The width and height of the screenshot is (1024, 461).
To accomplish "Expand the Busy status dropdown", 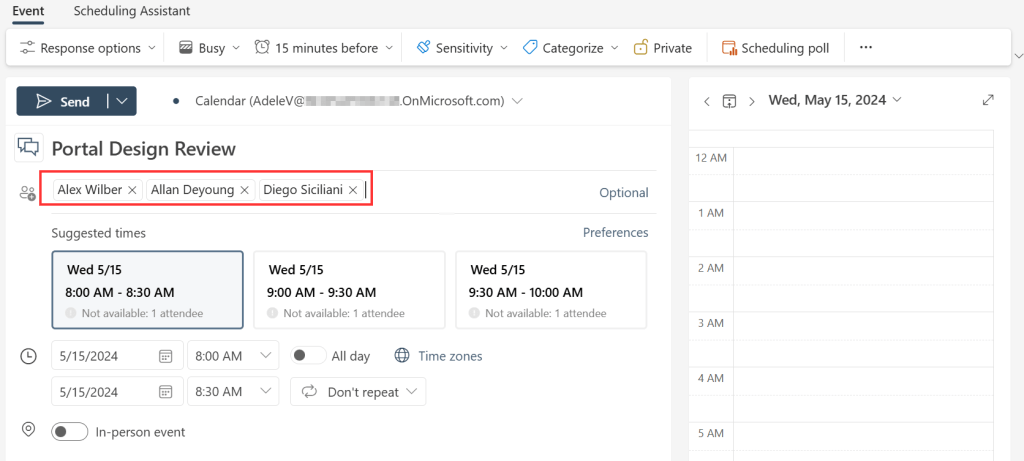I will 209,48.
